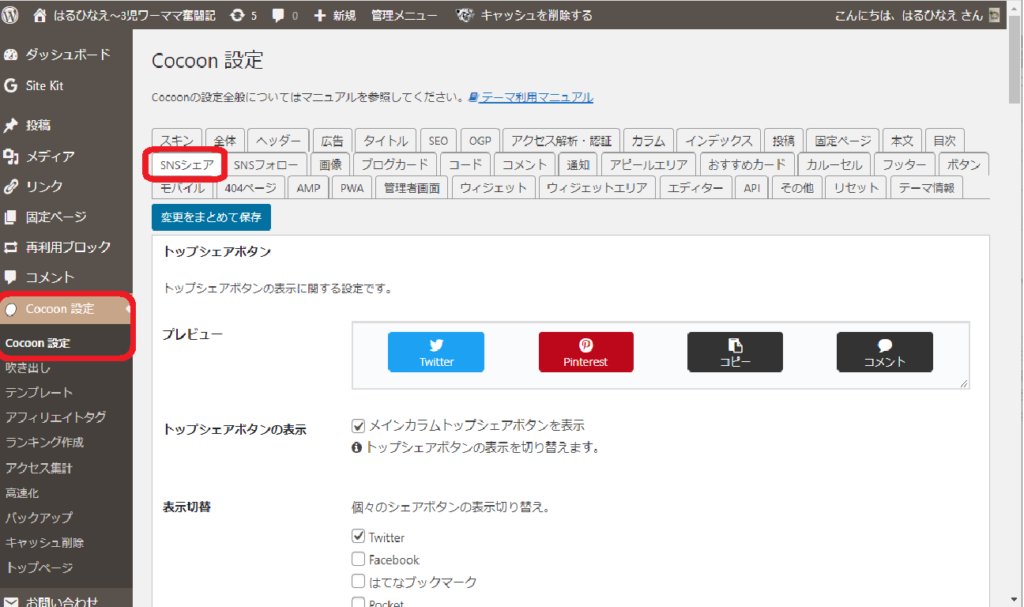Click the こんにちは、はるひなえ さん account greeting
This screenshot has height=607, width=1024.
pyautogui.click(x=908, y=15)
